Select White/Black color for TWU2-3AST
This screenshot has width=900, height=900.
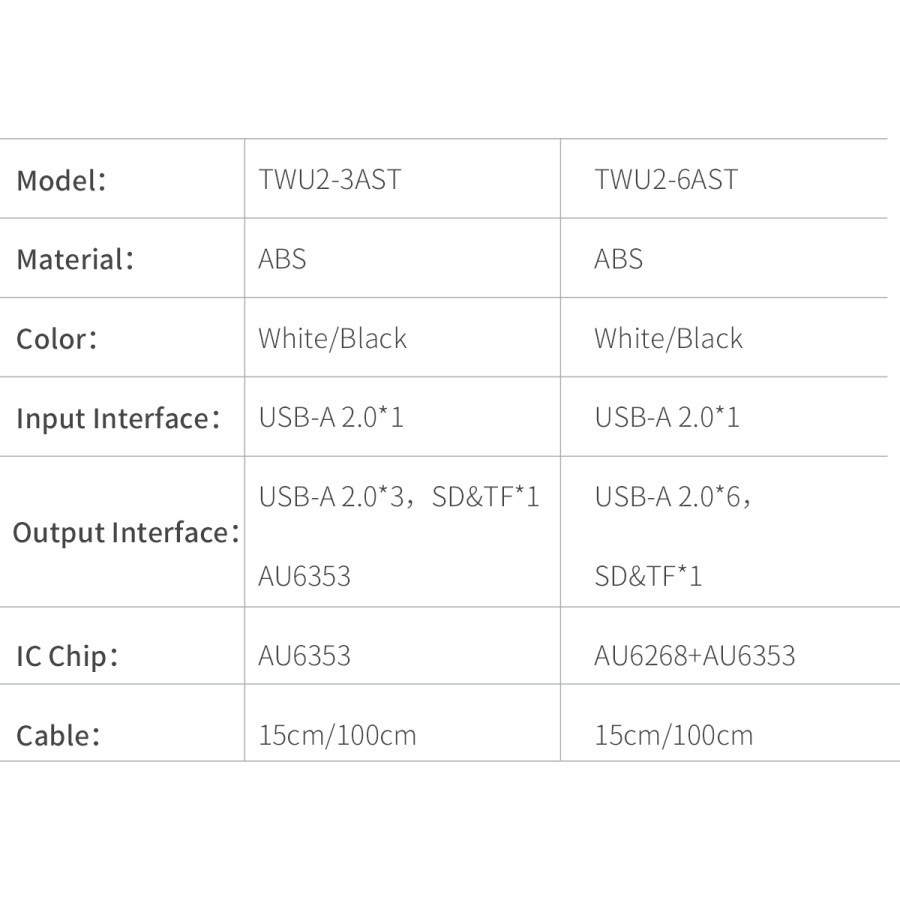coord(332,338)
